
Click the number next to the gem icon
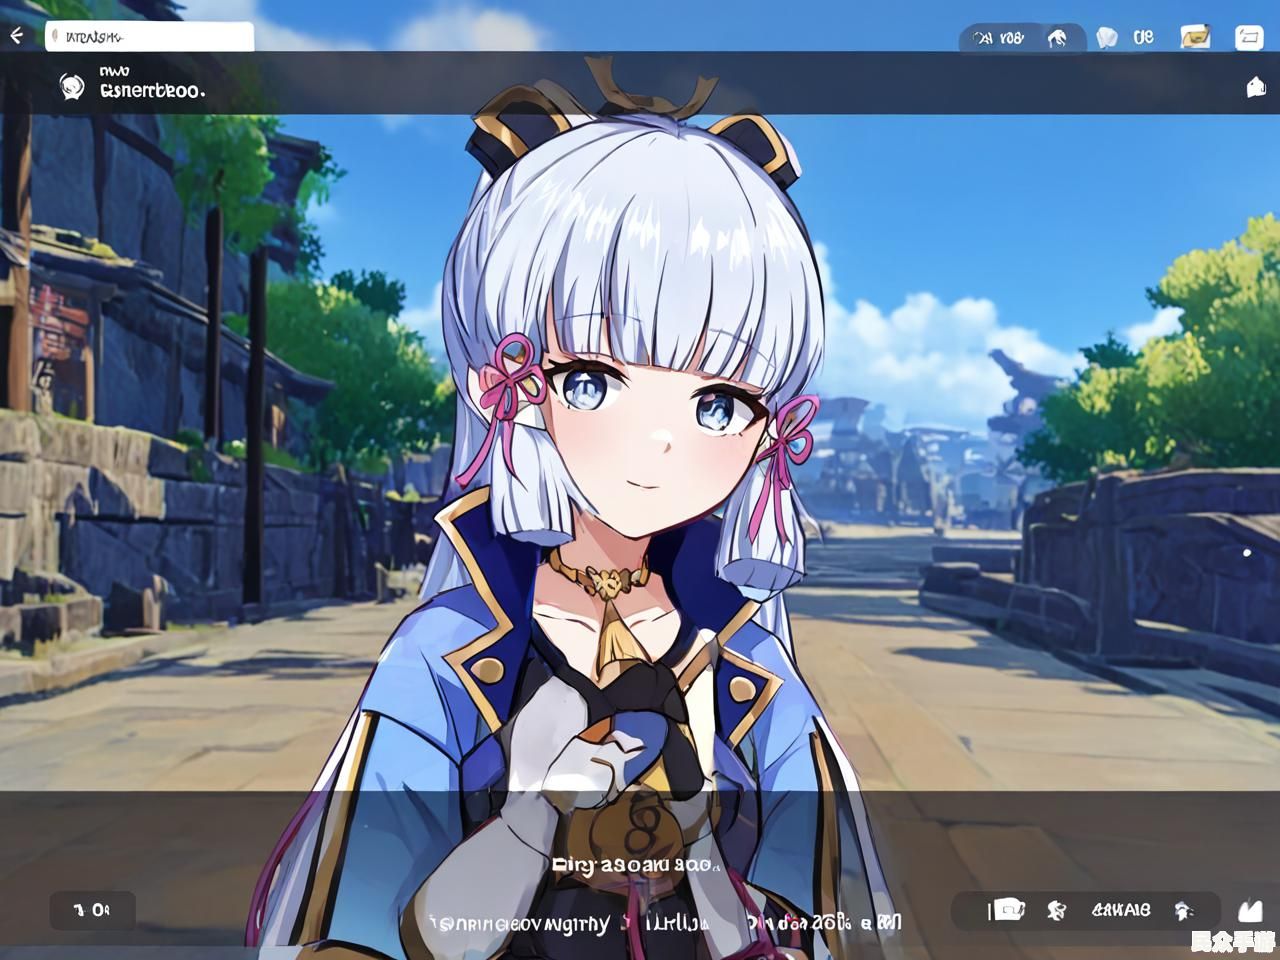(1143, 37)
